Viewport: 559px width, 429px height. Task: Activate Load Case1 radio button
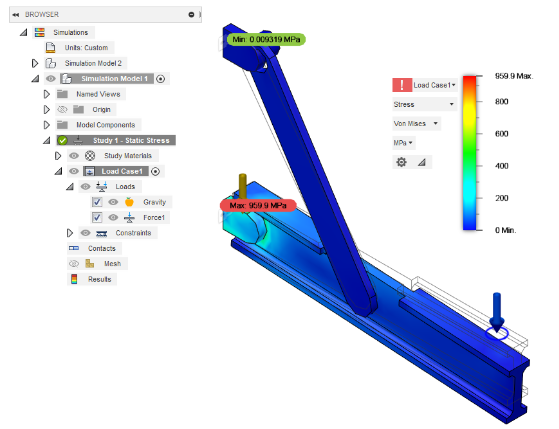pos(155,172)
